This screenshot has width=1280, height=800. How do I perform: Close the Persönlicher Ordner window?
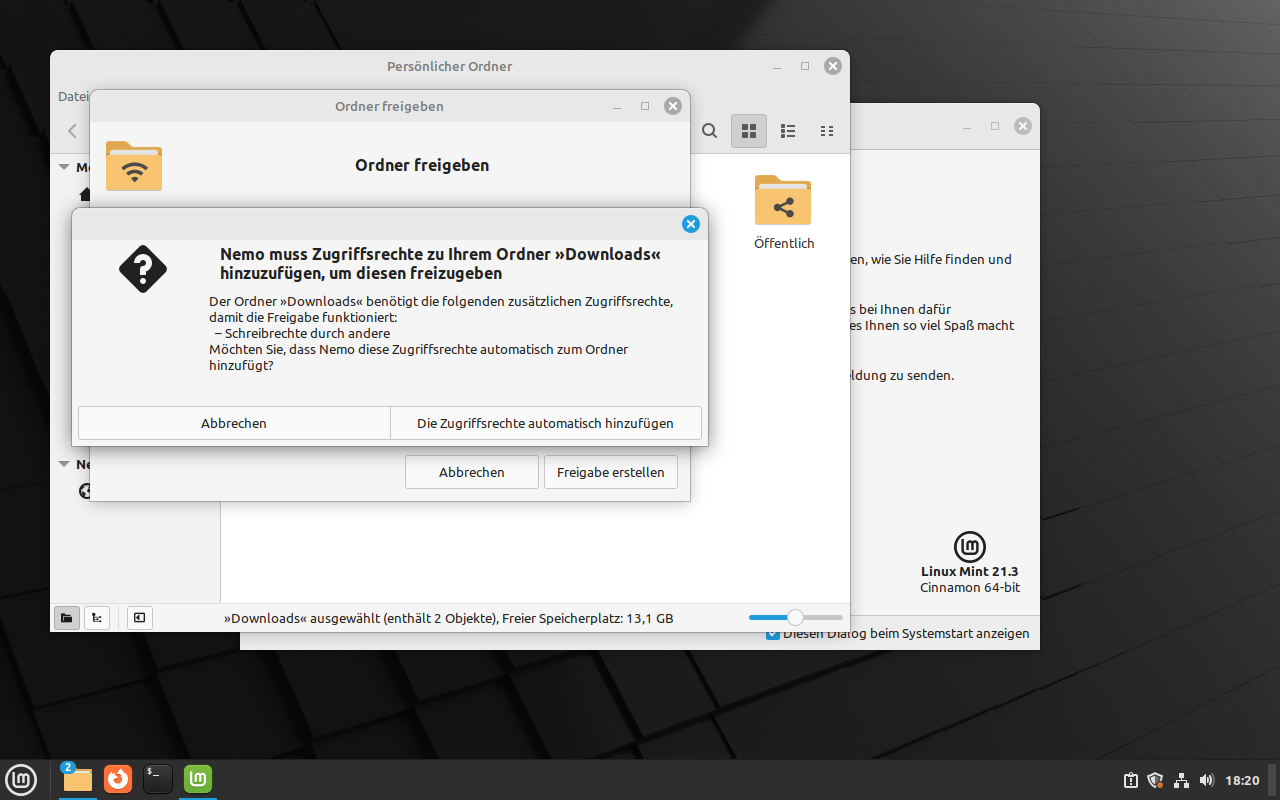point(832,66)
